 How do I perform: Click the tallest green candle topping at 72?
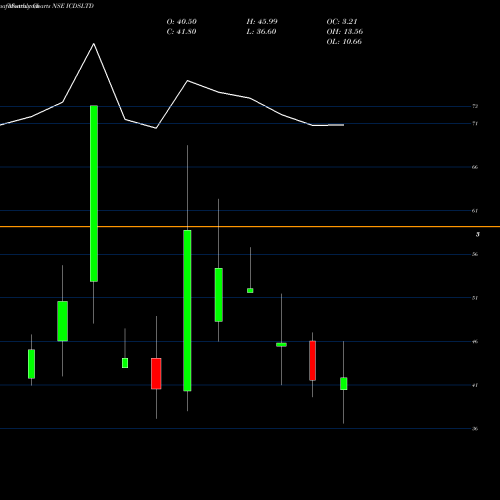(94, 194)
